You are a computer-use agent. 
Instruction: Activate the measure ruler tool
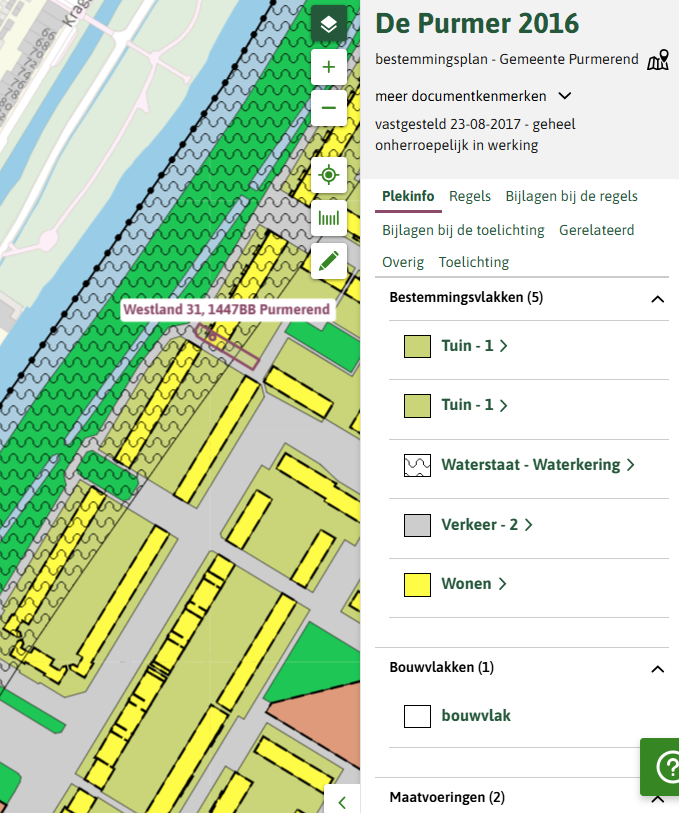(329, 218)
